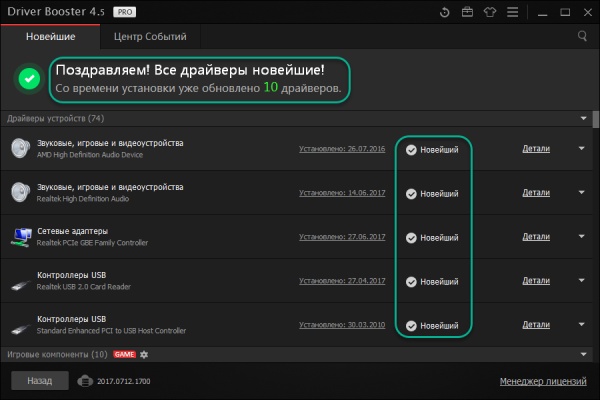This screenshot has width=600, height=400.
Task: Open the toolbox briefcase icon
Action: pyautogui.click(x=467, y=12)
